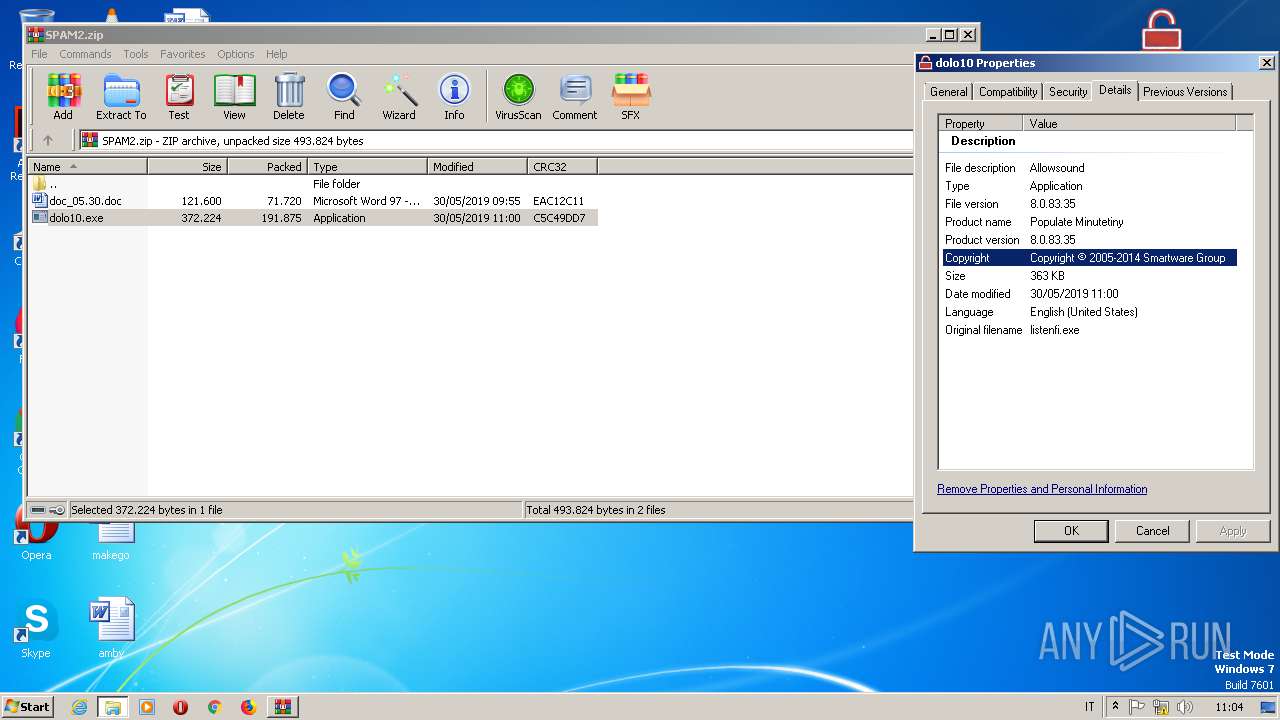Open the File menu
Image resolution: width=1280 pixels, height=720 pixels.
coord(39,54)
